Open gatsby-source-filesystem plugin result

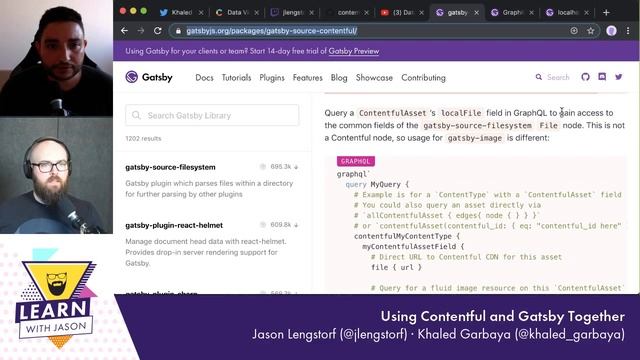tap(170, 167)
